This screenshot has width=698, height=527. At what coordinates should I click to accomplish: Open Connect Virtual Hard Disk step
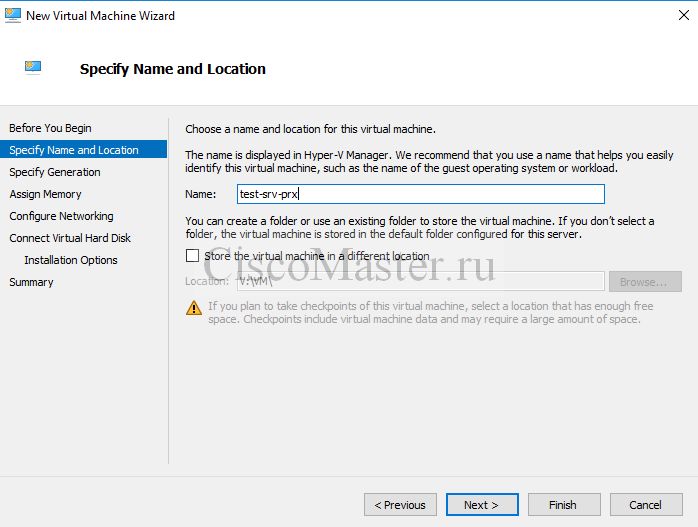70,238
